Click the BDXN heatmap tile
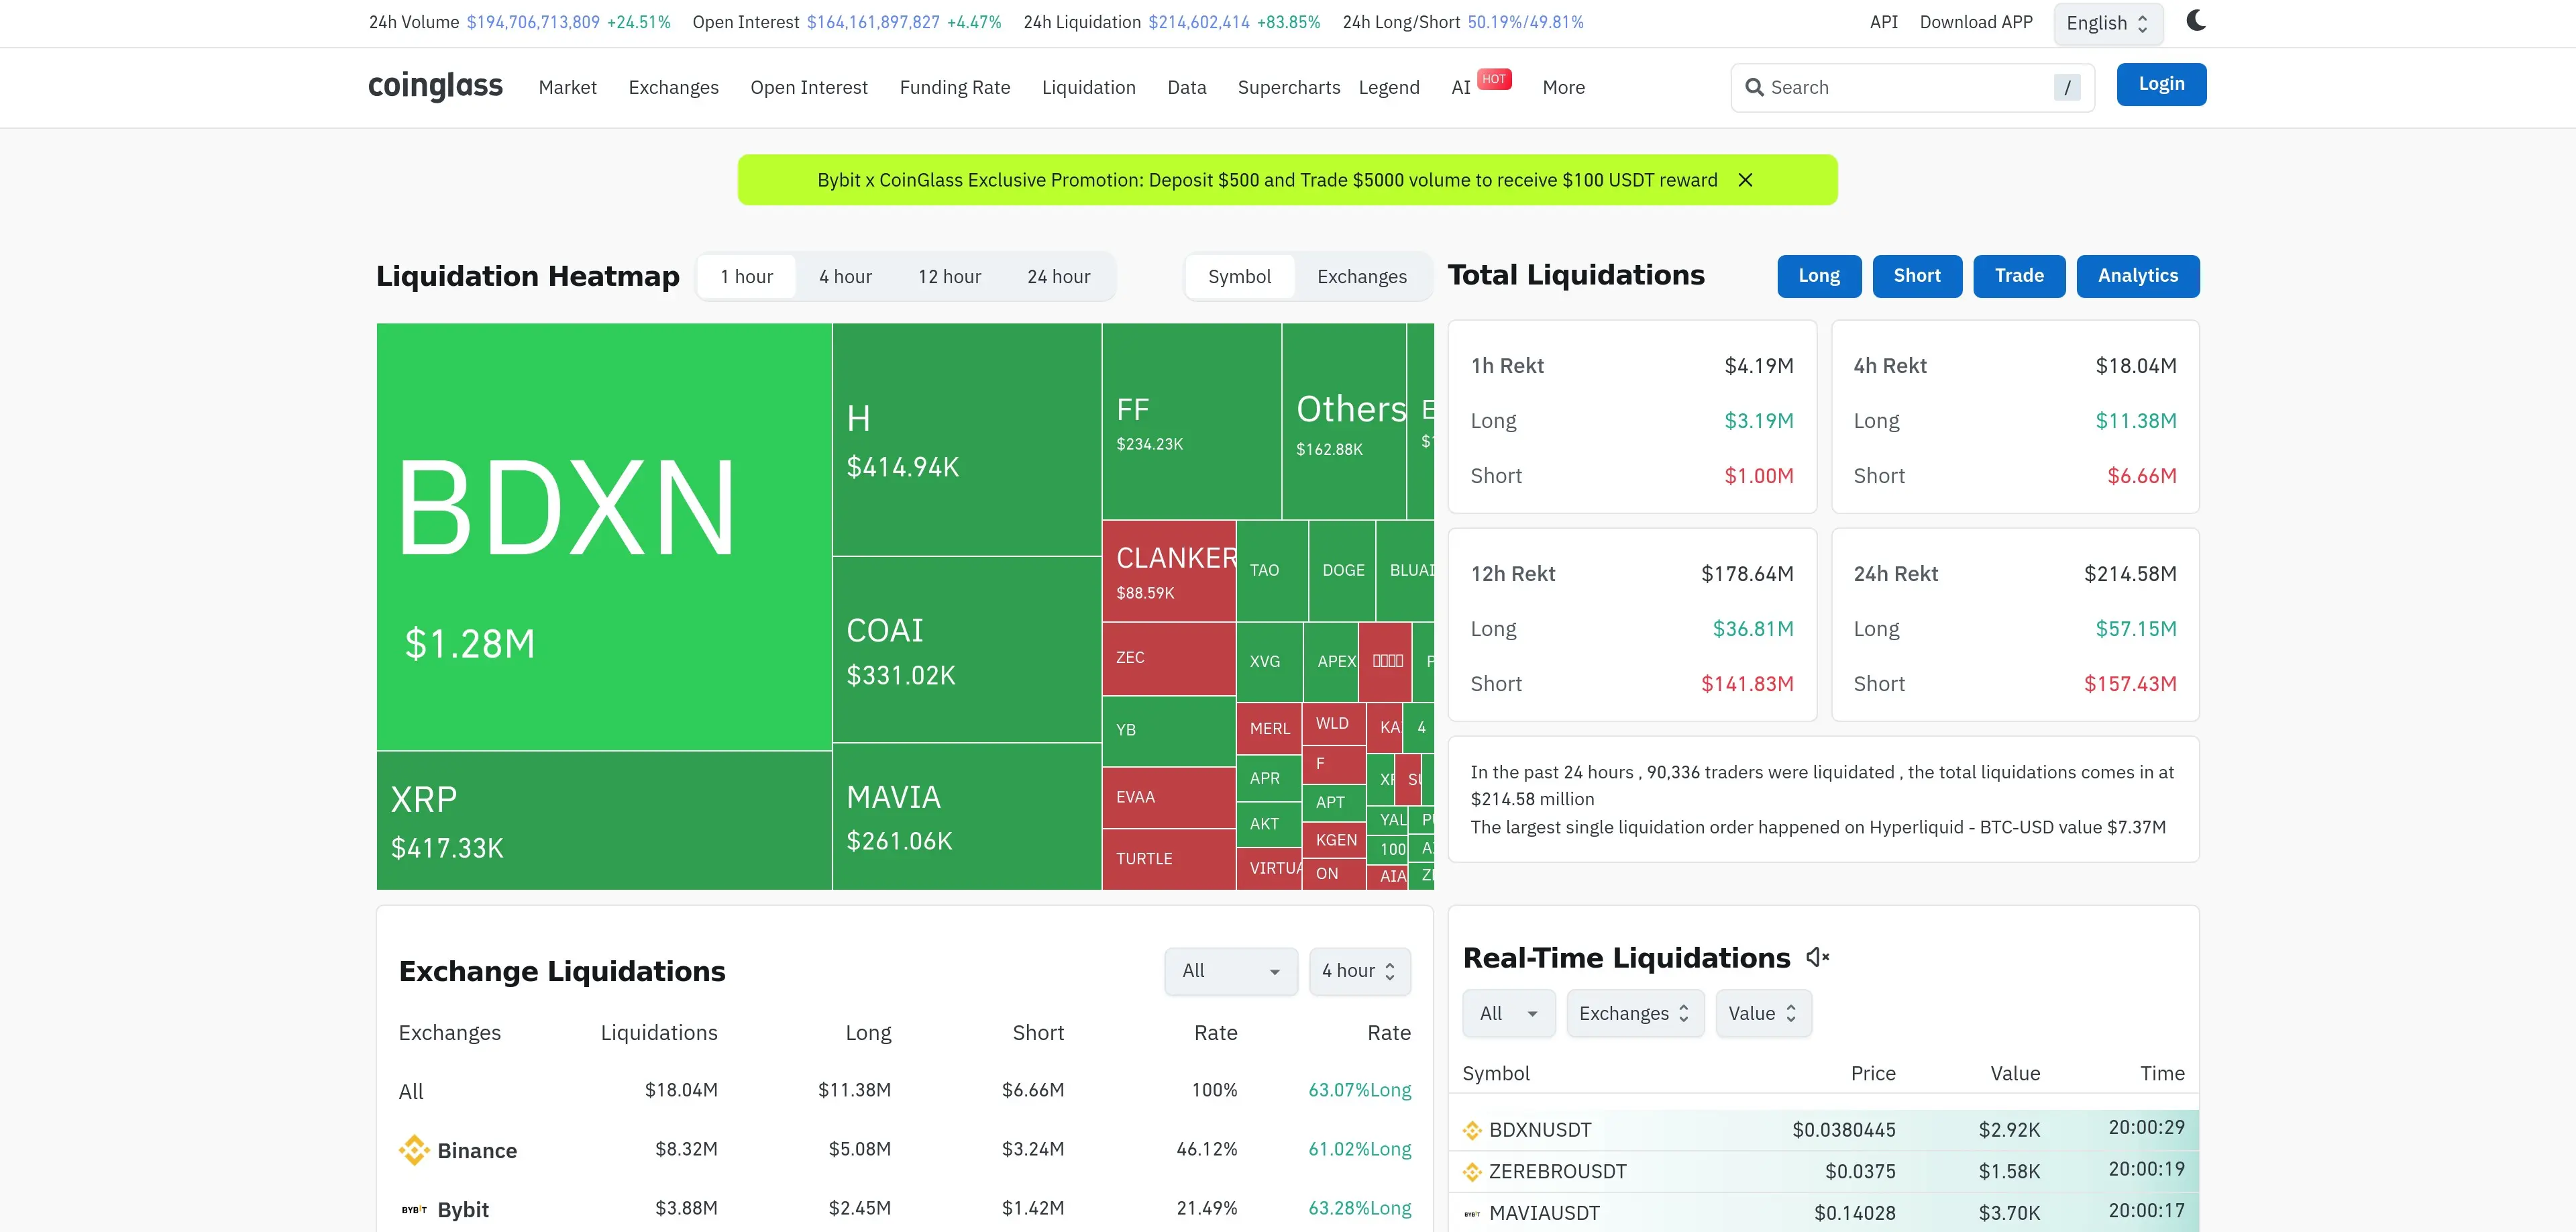Image resolution: width=2576 pixels, height=1232 pixels. click(x=603, y=536)
